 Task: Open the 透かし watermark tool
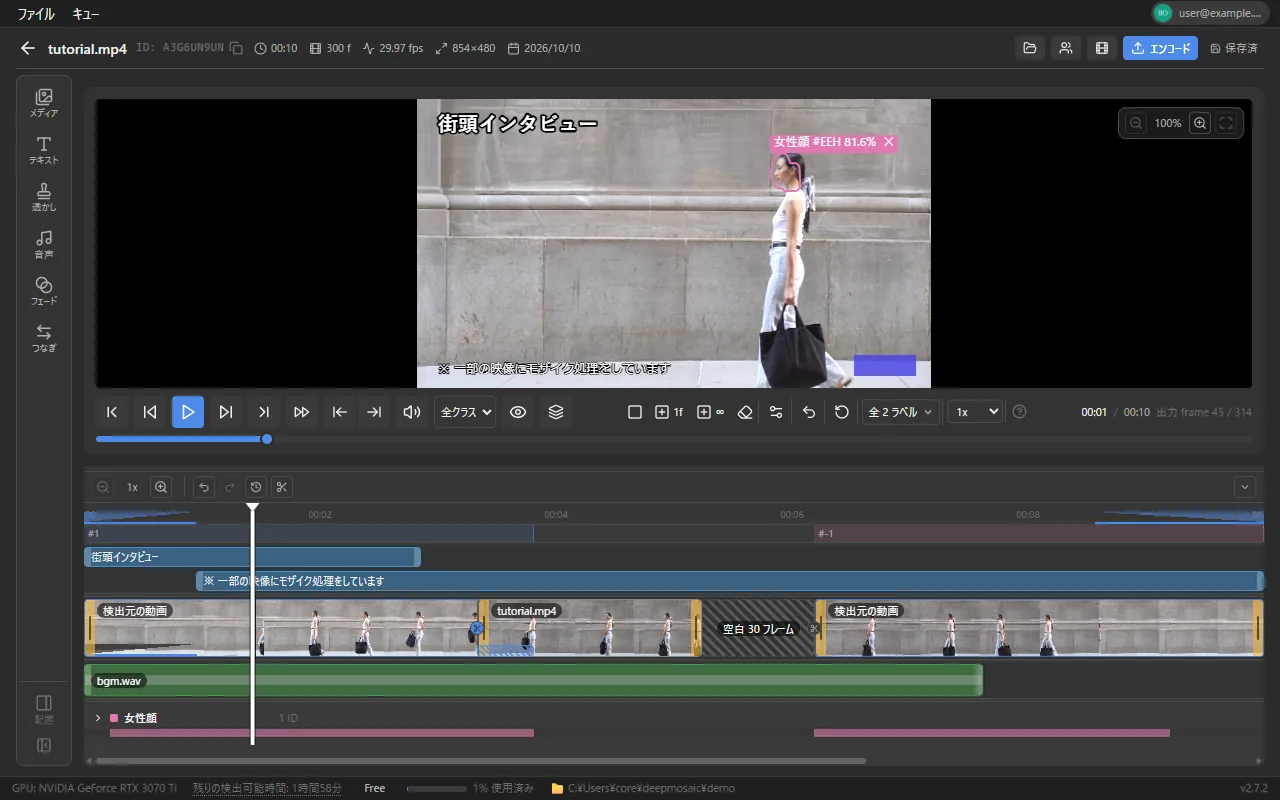click(x=44, y=197)
